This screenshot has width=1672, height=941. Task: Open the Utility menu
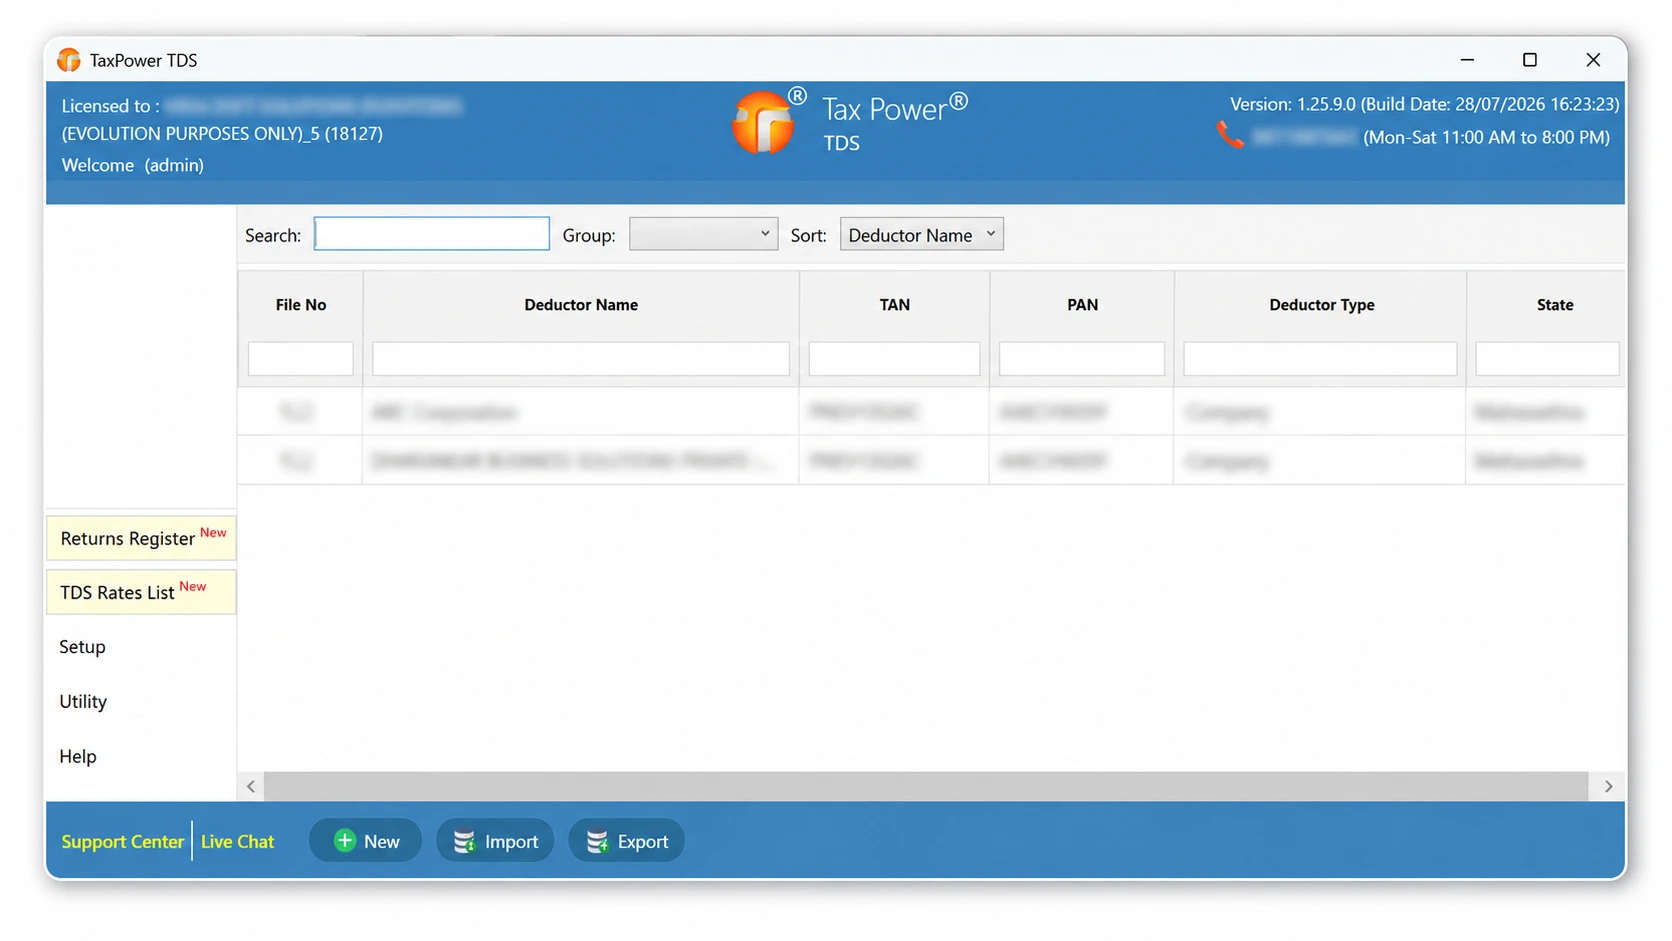(x=83, y=702)
